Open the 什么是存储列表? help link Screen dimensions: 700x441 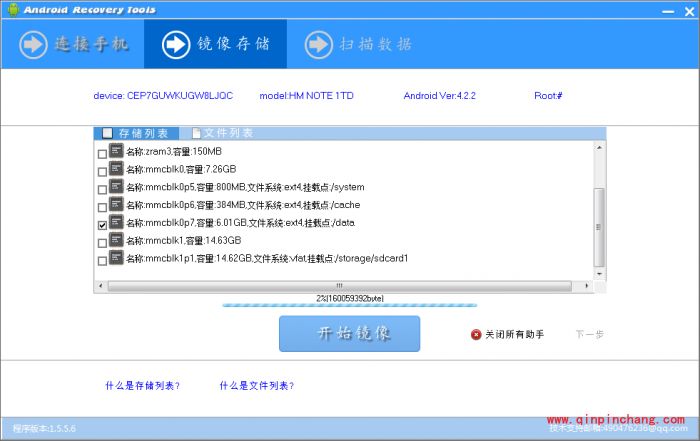(143, 385)
